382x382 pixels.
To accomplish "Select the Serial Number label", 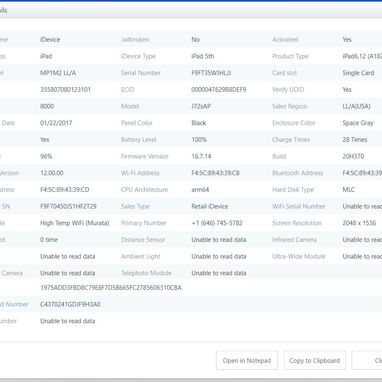I will tap(141, 73).
